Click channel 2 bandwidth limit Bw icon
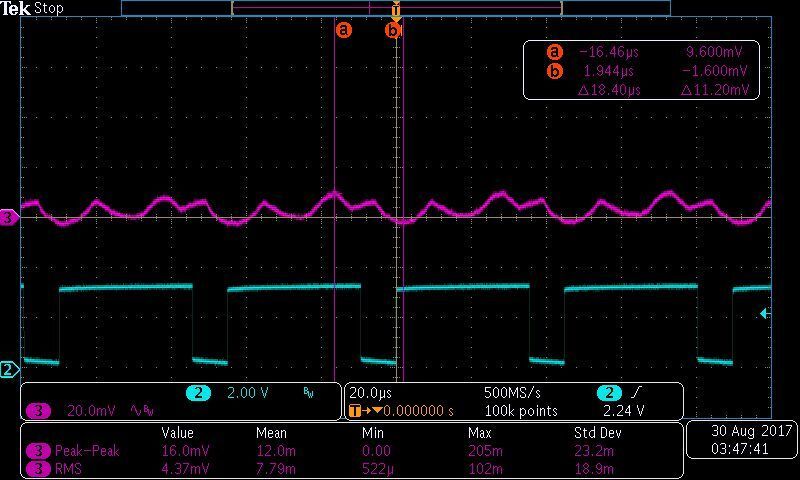 [x=308, y=392]
